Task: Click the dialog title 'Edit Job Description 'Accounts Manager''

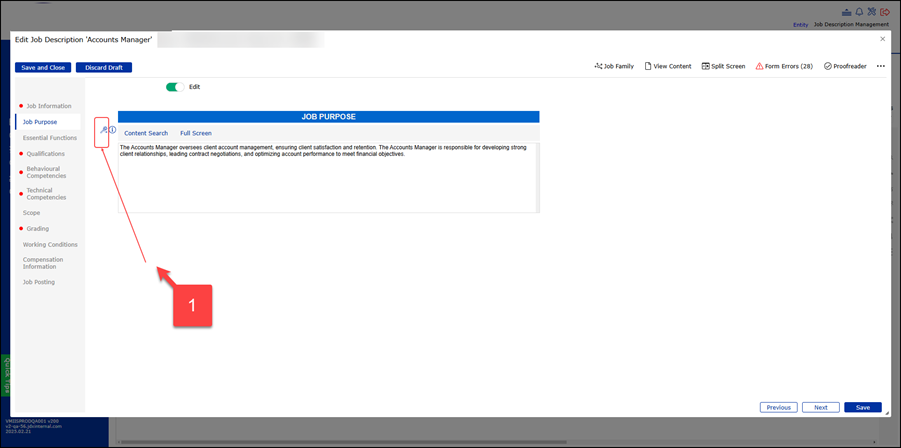Action: coord(83,39)
